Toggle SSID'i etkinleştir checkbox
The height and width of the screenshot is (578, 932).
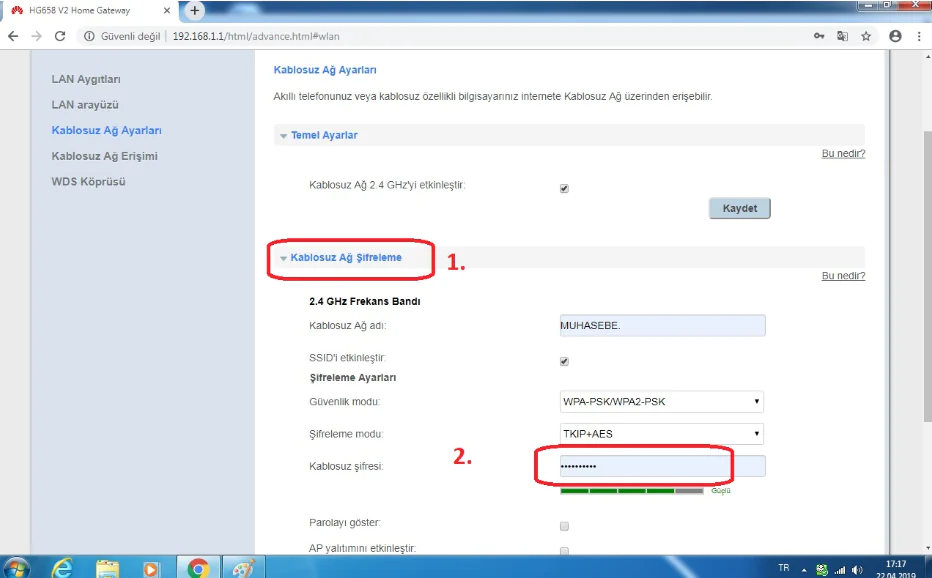[564, 361]
